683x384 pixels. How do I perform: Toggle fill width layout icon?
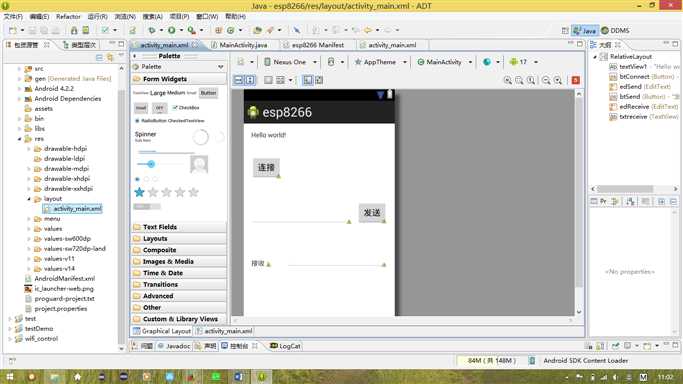[239, 80]
